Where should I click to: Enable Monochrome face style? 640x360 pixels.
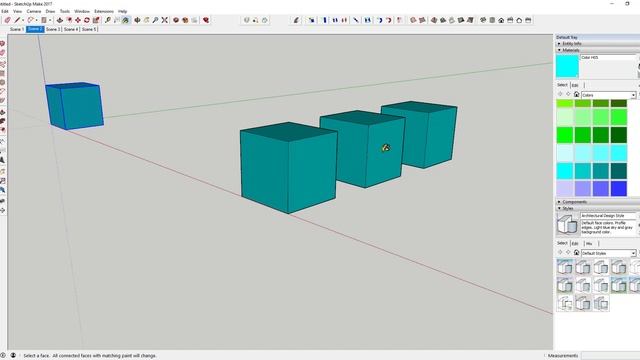pyautogui.click(x=470, y=20)
